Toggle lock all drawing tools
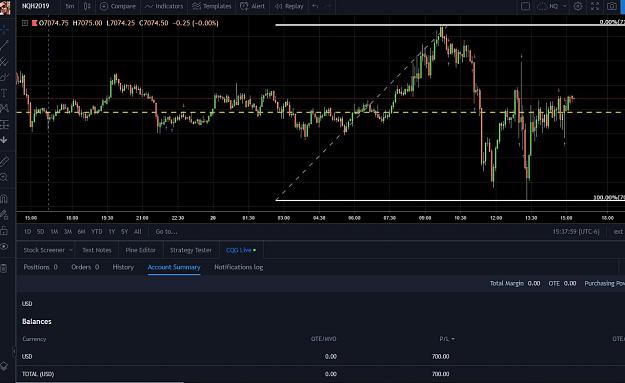The height and width of the screenshot is (383, 625). pyautogui.click(x=4, y=231)
